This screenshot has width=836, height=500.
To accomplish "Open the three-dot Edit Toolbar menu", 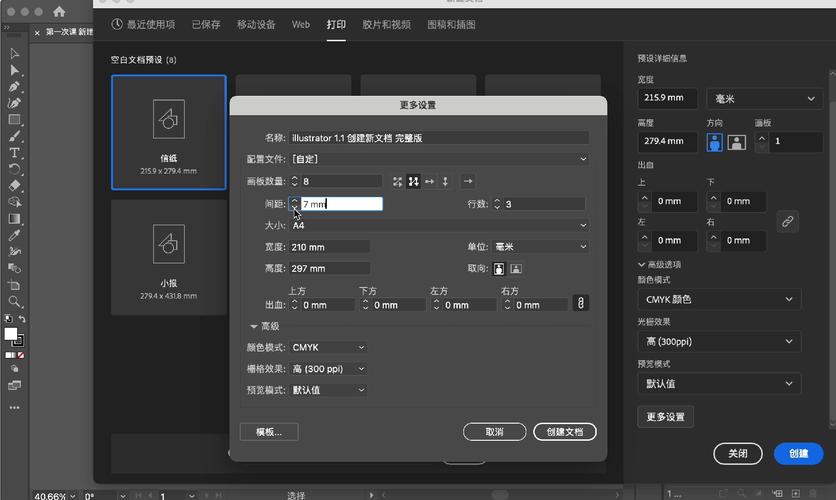I will (x=14, y=408).
